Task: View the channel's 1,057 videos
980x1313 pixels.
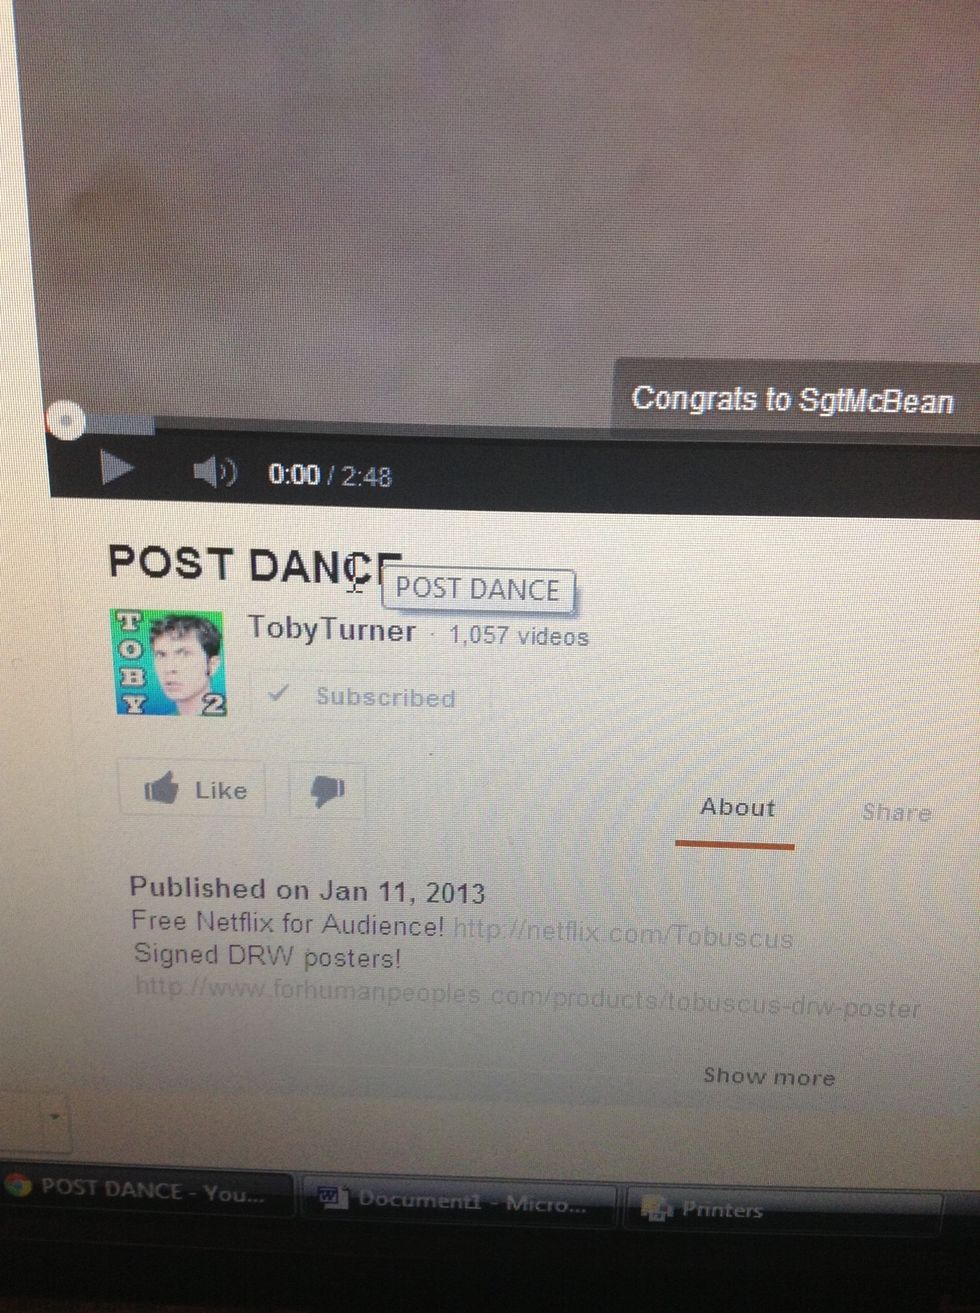Action: 518,636
